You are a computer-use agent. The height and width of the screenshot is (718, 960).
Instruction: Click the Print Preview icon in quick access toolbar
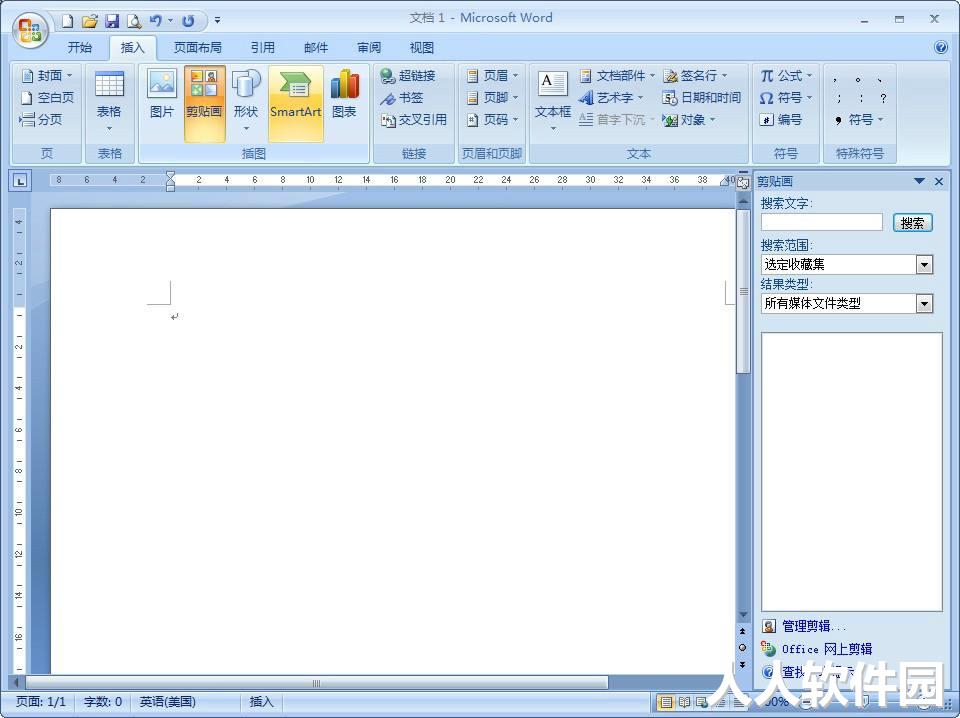133,21
